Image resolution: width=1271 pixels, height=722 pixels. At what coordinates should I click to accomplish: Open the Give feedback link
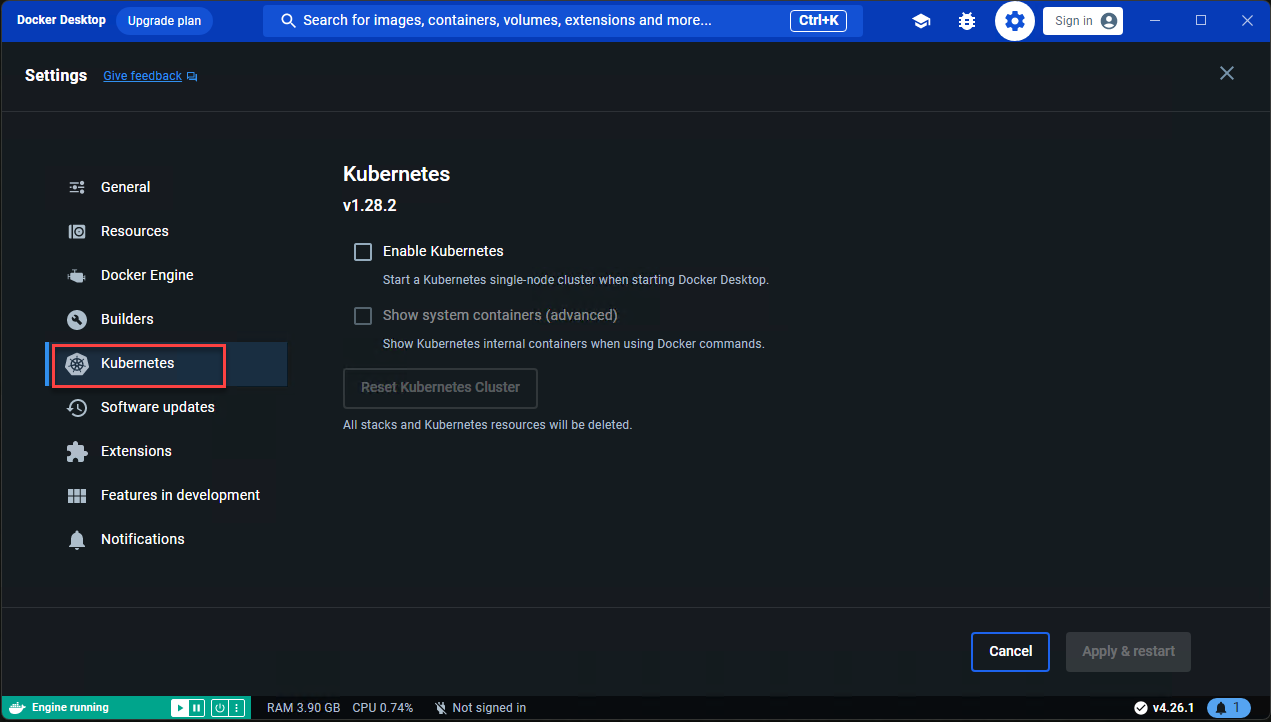[143, 76]
